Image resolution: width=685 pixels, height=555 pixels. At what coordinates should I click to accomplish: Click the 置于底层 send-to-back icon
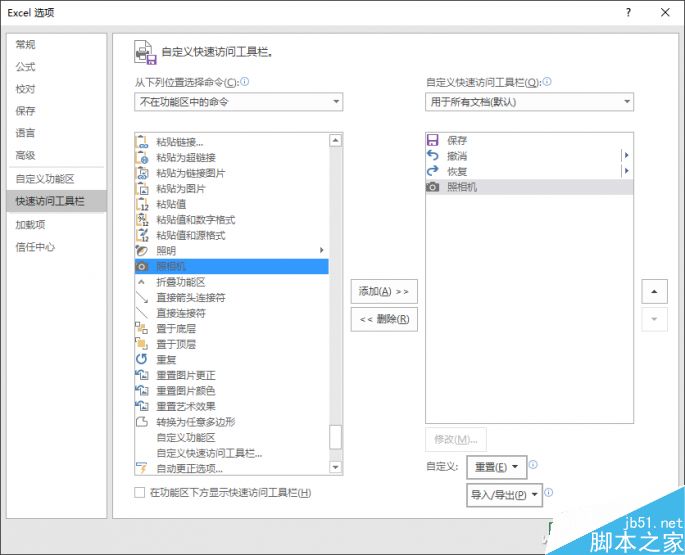[x=142, y=328]
